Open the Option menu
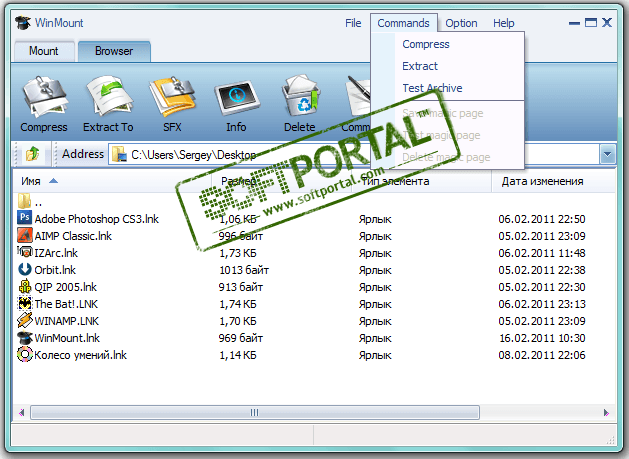Screen dimensions: 629x459 (x=461, y=23)
